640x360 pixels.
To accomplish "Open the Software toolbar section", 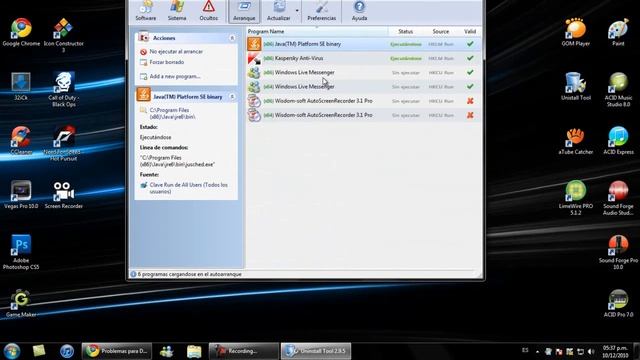I will 146,11.
